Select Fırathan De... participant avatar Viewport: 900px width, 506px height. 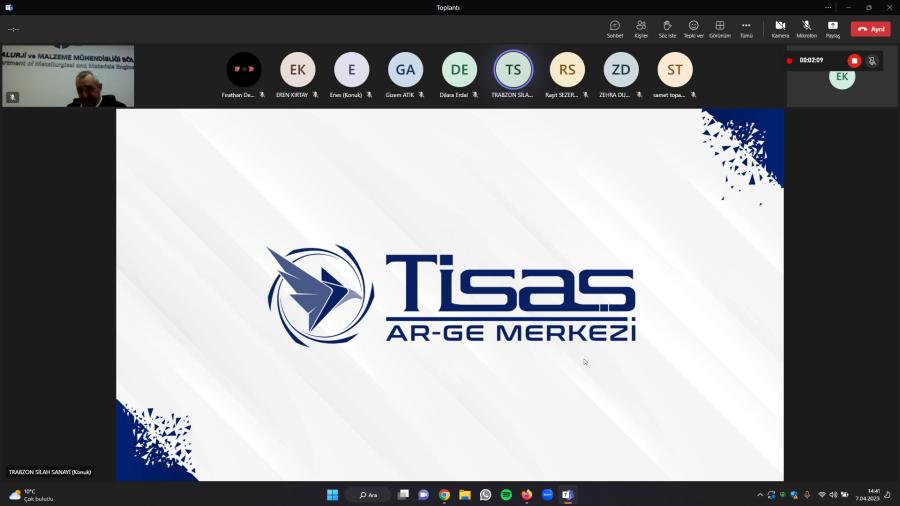pyautogui.click(x=243, y=69)
